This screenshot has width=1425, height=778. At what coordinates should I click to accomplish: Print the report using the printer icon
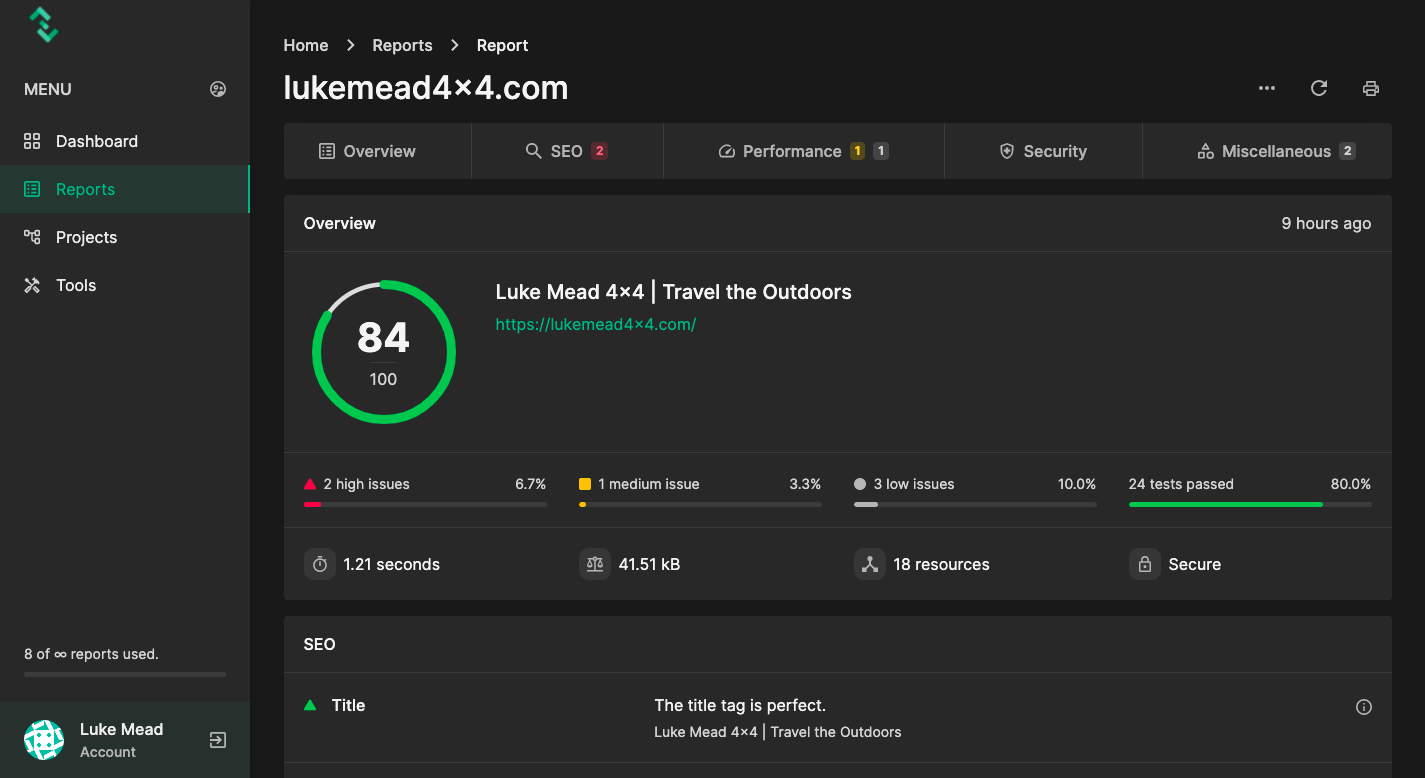point(1371,88)
